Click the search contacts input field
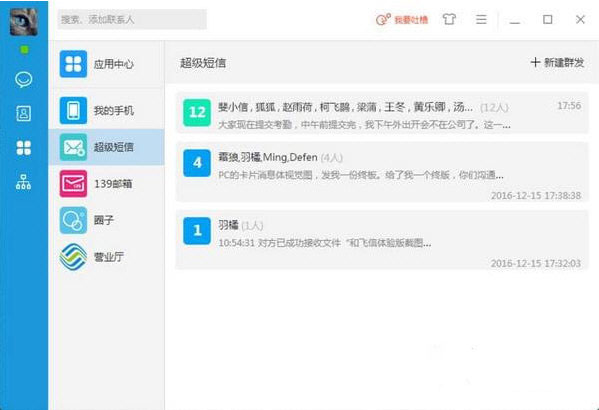This screenshot has width=599, height=410. coord(132,19)
